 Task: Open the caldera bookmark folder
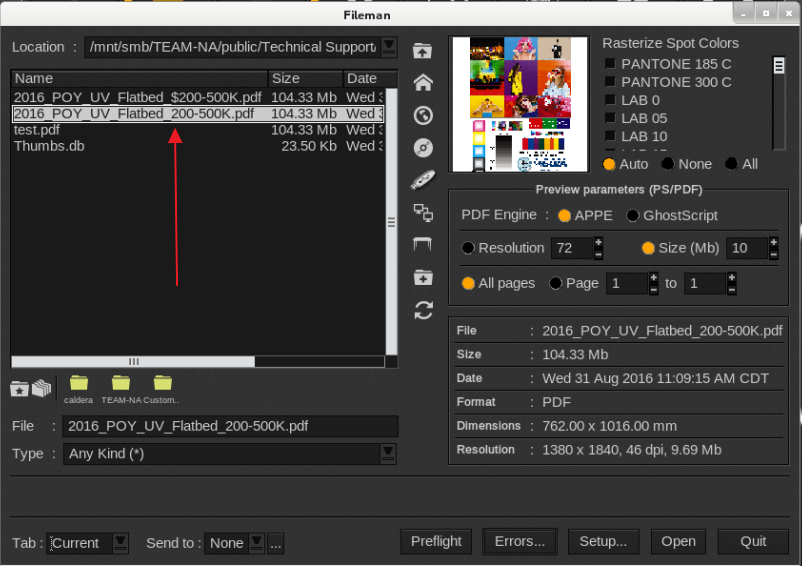[78, 384]
